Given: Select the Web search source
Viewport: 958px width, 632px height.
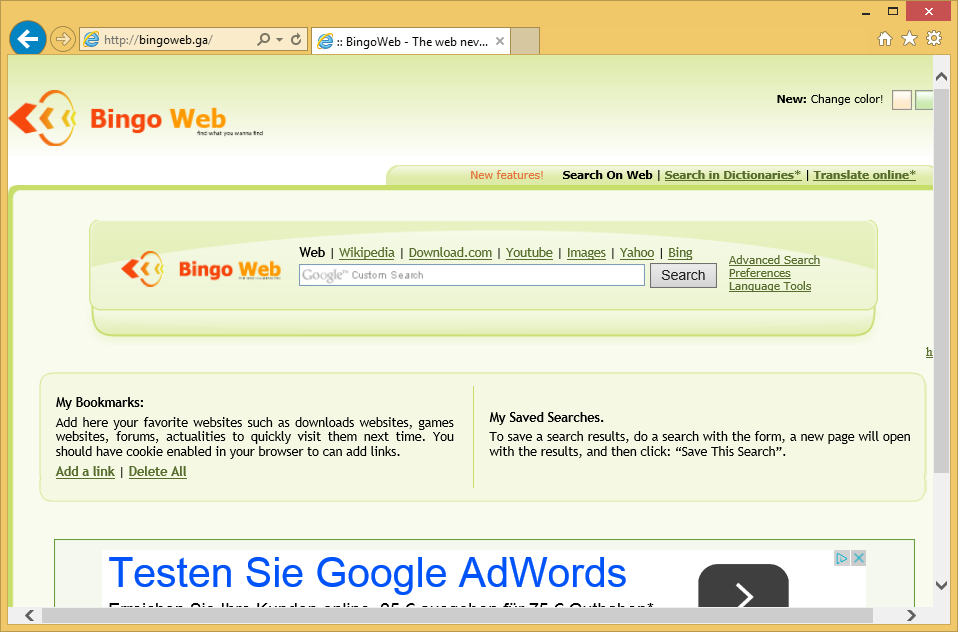Looking at the screenshot, I should click(x=312, y=252).
